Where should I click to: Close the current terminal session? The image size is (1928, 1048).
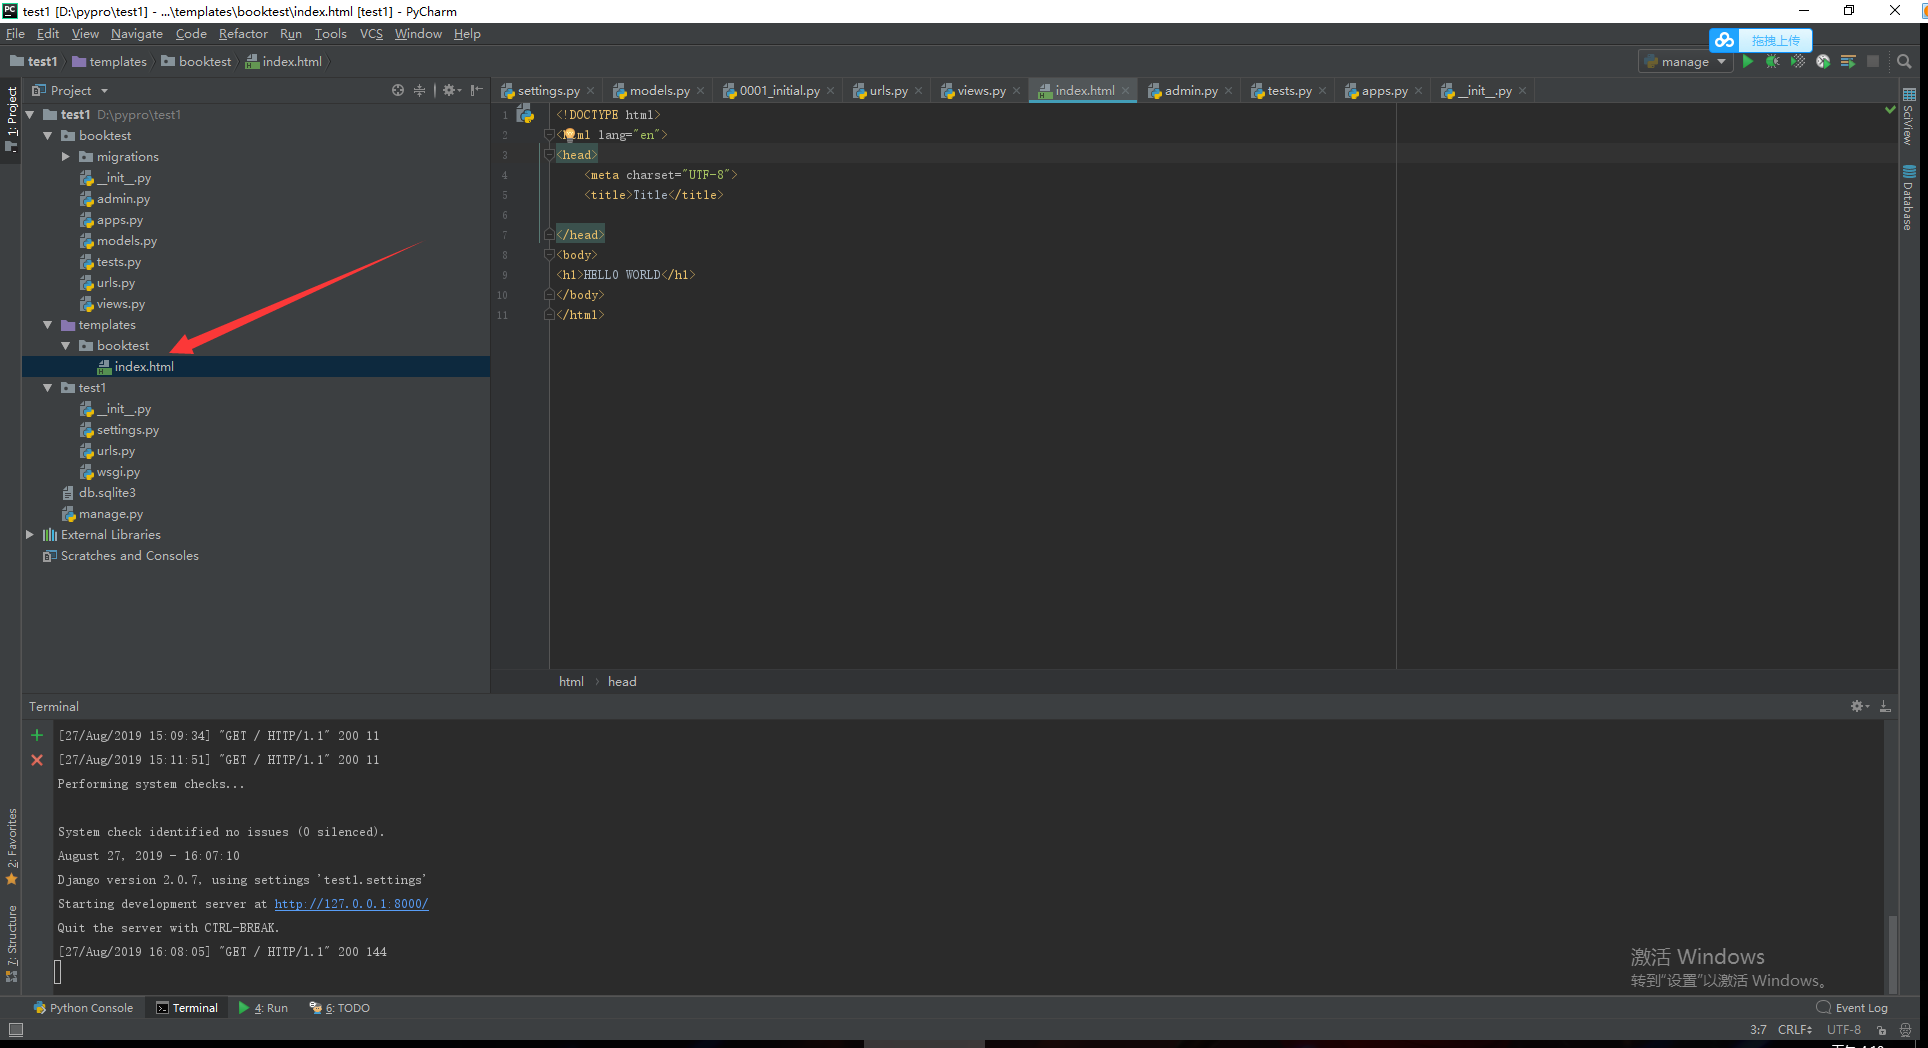pos(37,760)
